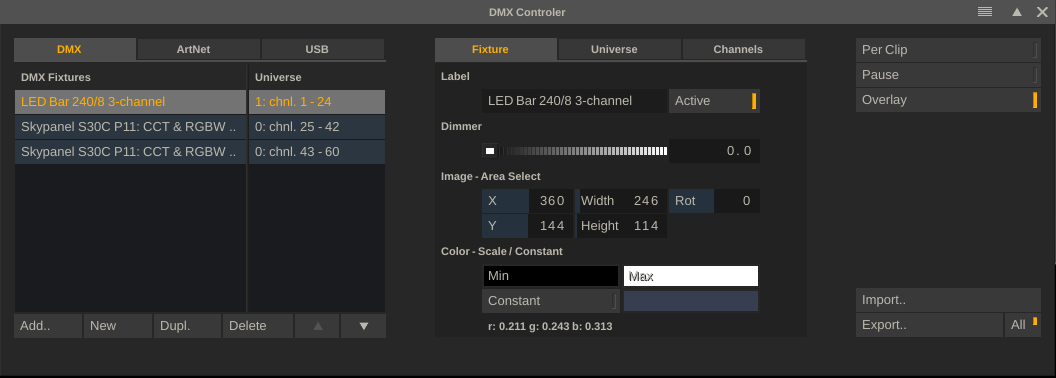
Task: Open the constant color swatch
Action: (x=691, y=301)
